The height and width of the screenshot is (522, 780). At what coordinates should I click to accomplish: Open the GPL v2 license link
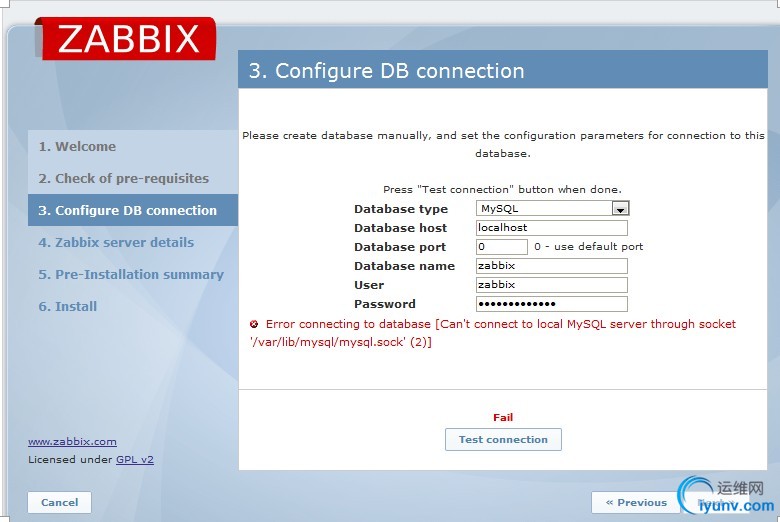[x=135, y=459]
